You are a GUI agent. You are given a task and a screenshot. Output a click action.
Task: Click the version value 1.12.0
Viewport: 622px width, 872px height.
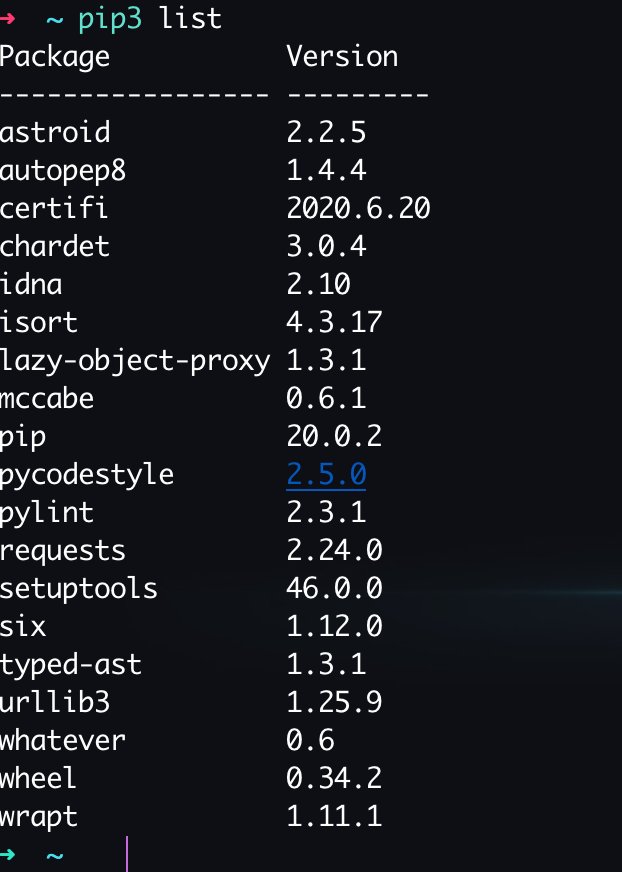click(334, 626)
